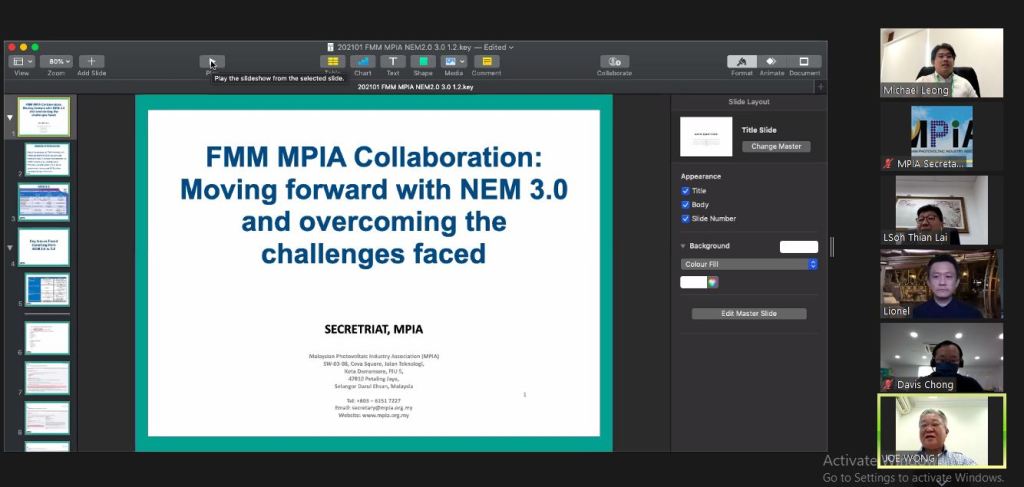Disable the Slide Number checkbox
1024x487 pixels.
[x=685, y=219]
